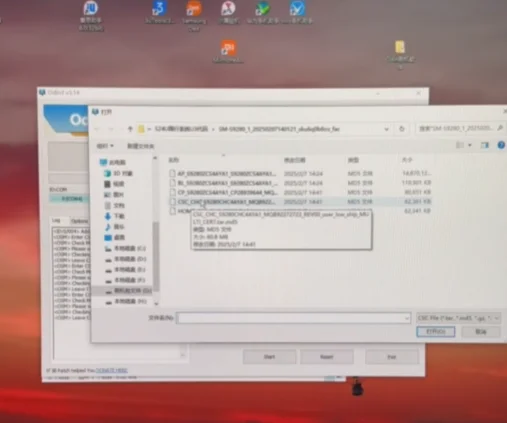Click the orange shortcut icon just above the Odin3 window
This screenshot has height=423, width=507.
[x=228, y=48]
